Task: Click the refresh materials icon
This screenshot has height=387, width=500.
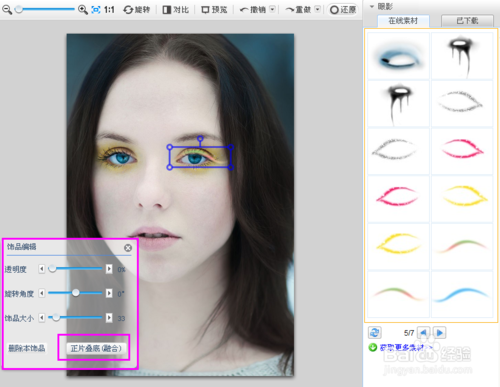Action: pyautogui.click(x=375, y=332)
